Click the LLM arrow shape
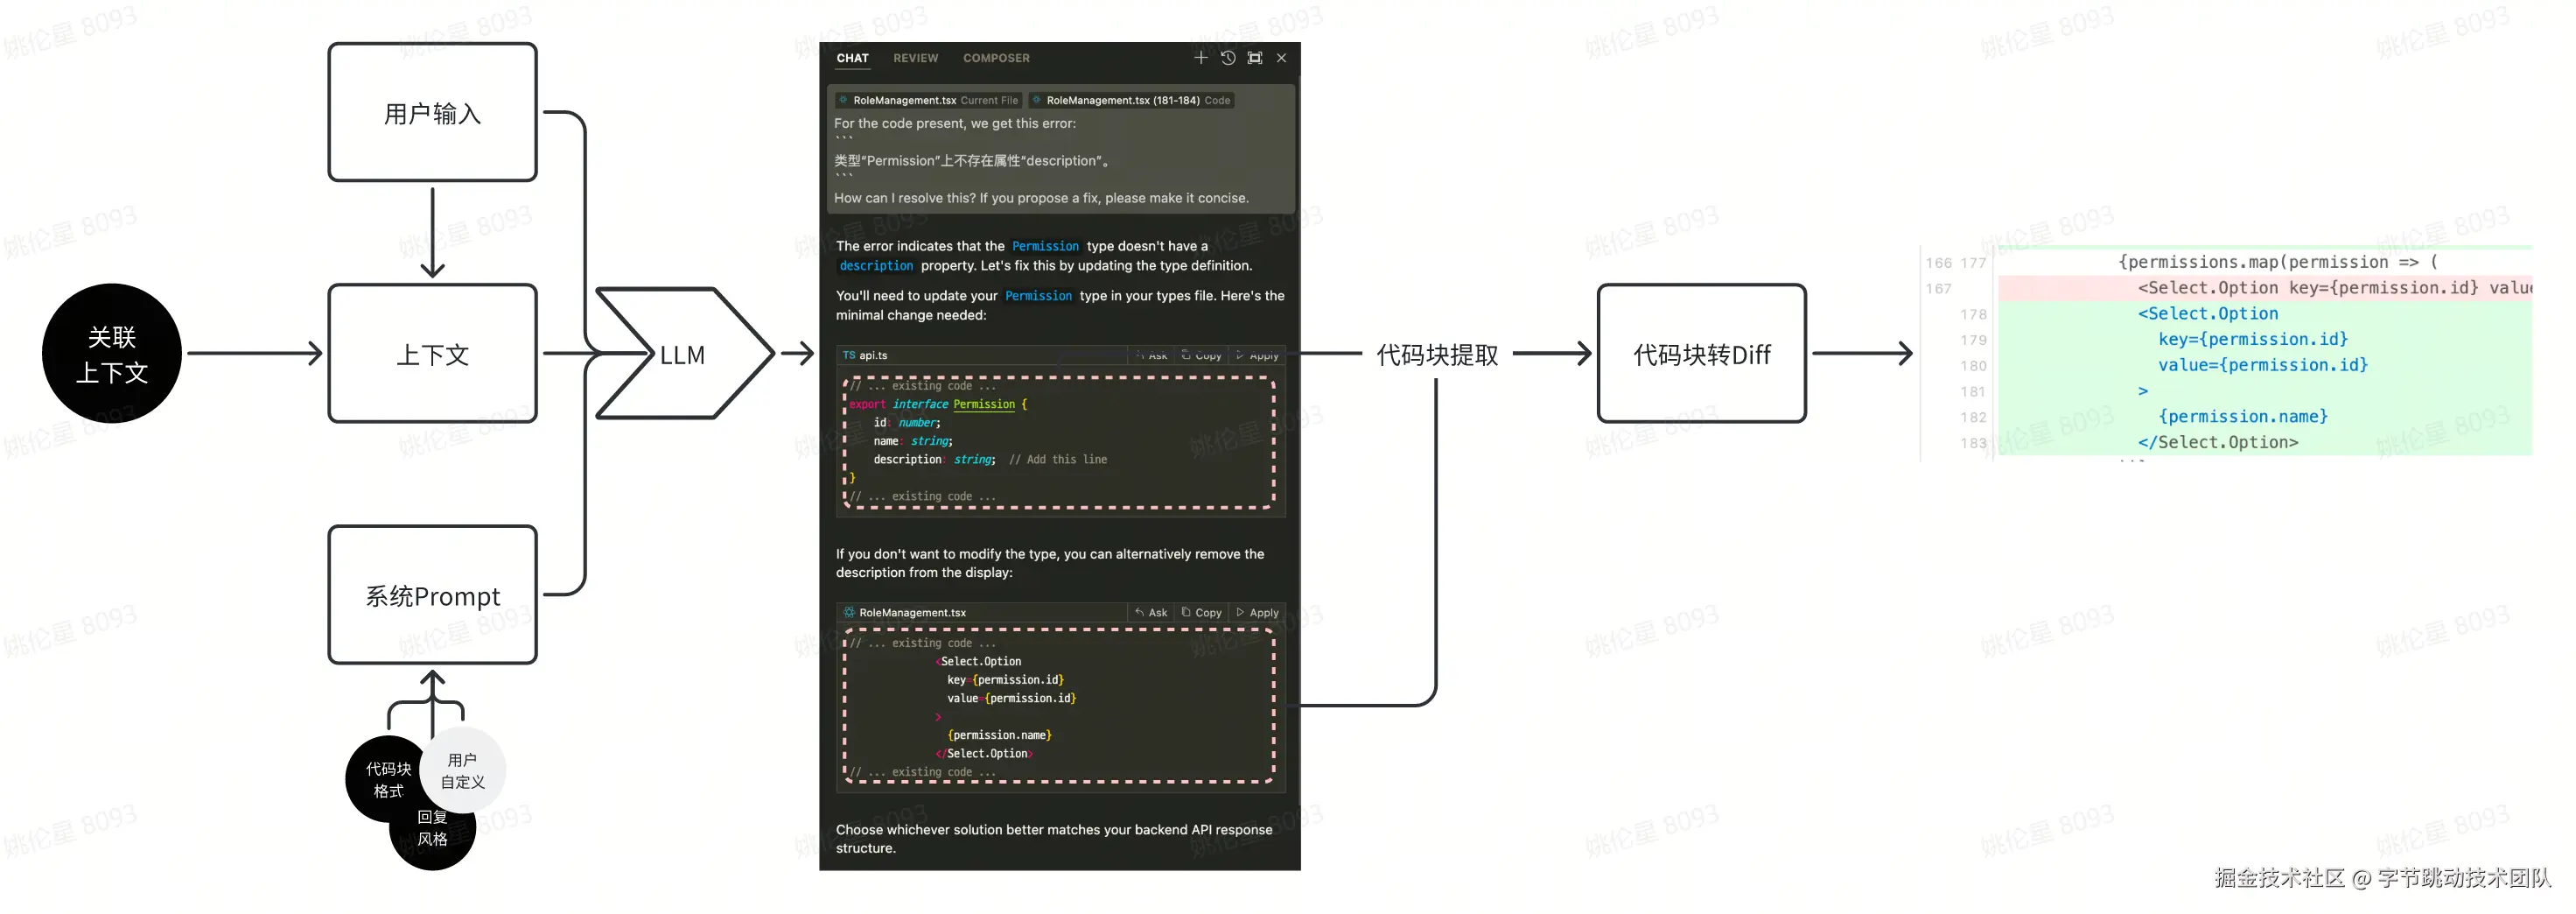The image size is (2576, 914). (685, 353)
